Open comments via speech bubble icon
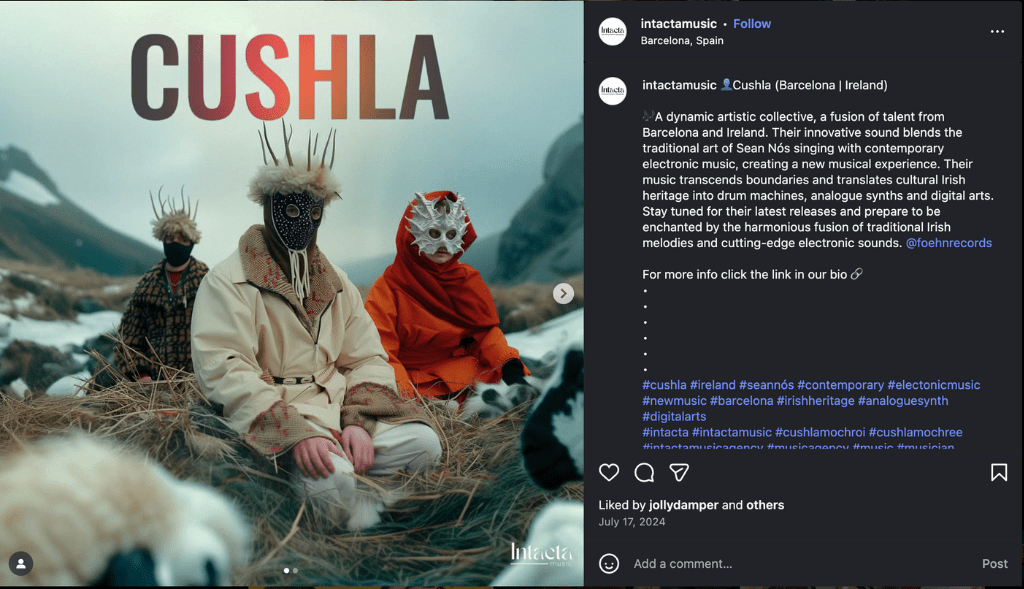1024x589 pixels. point(644,472)
